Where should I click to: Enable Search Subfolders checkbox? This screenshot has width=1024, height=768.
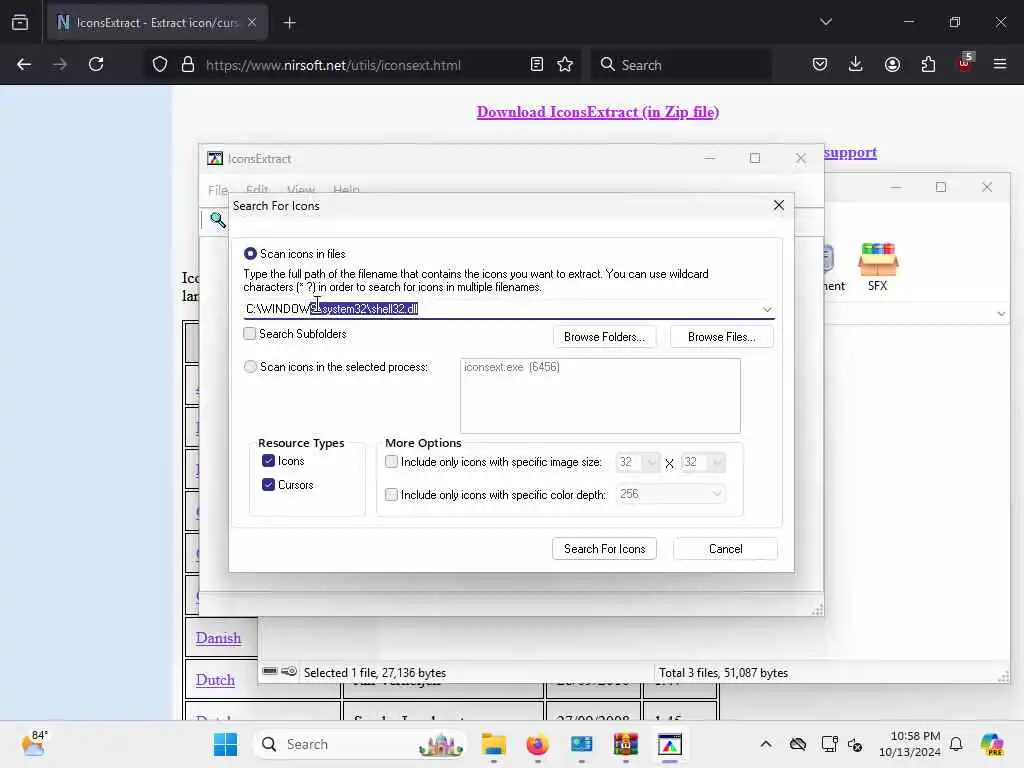click(x=249, y=334)
